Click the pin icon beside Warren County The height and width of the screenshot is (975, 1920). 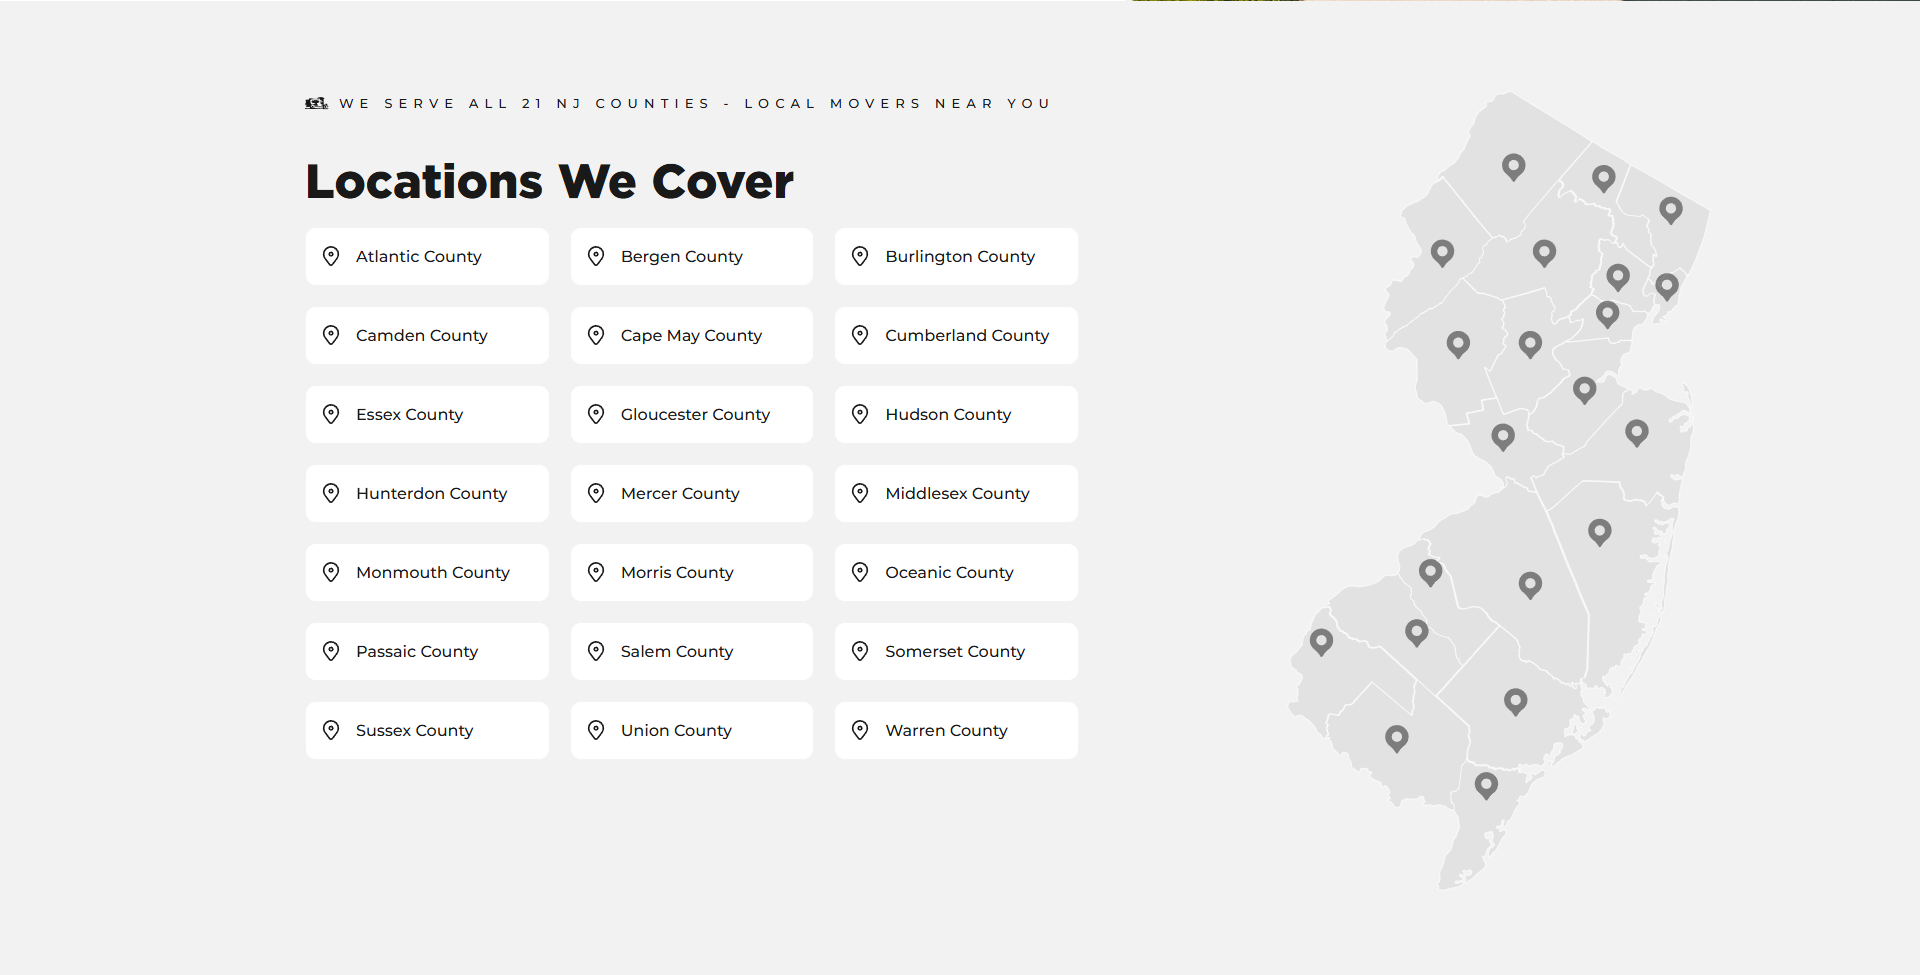click(860, 730)
